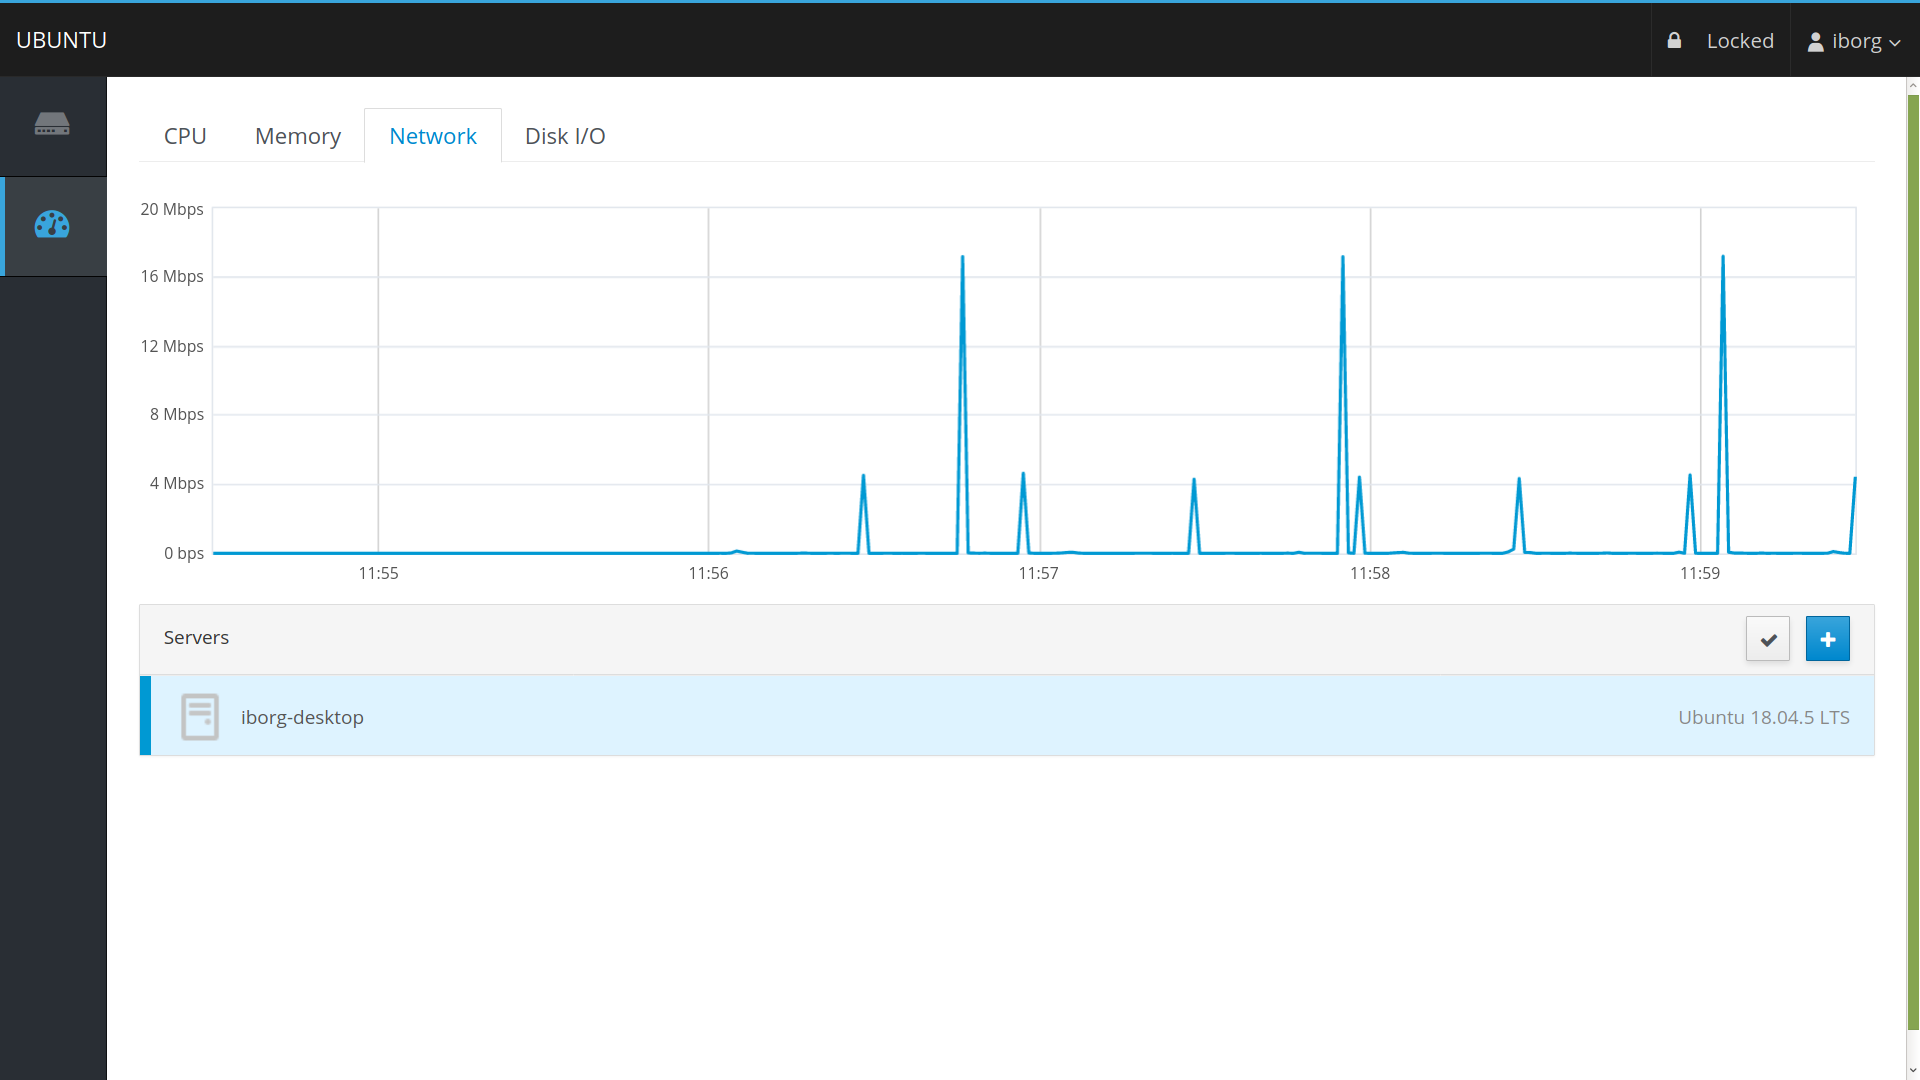Toggle the checkmark edit servers button
Screen dimensions: 1920x1080
1767,639
